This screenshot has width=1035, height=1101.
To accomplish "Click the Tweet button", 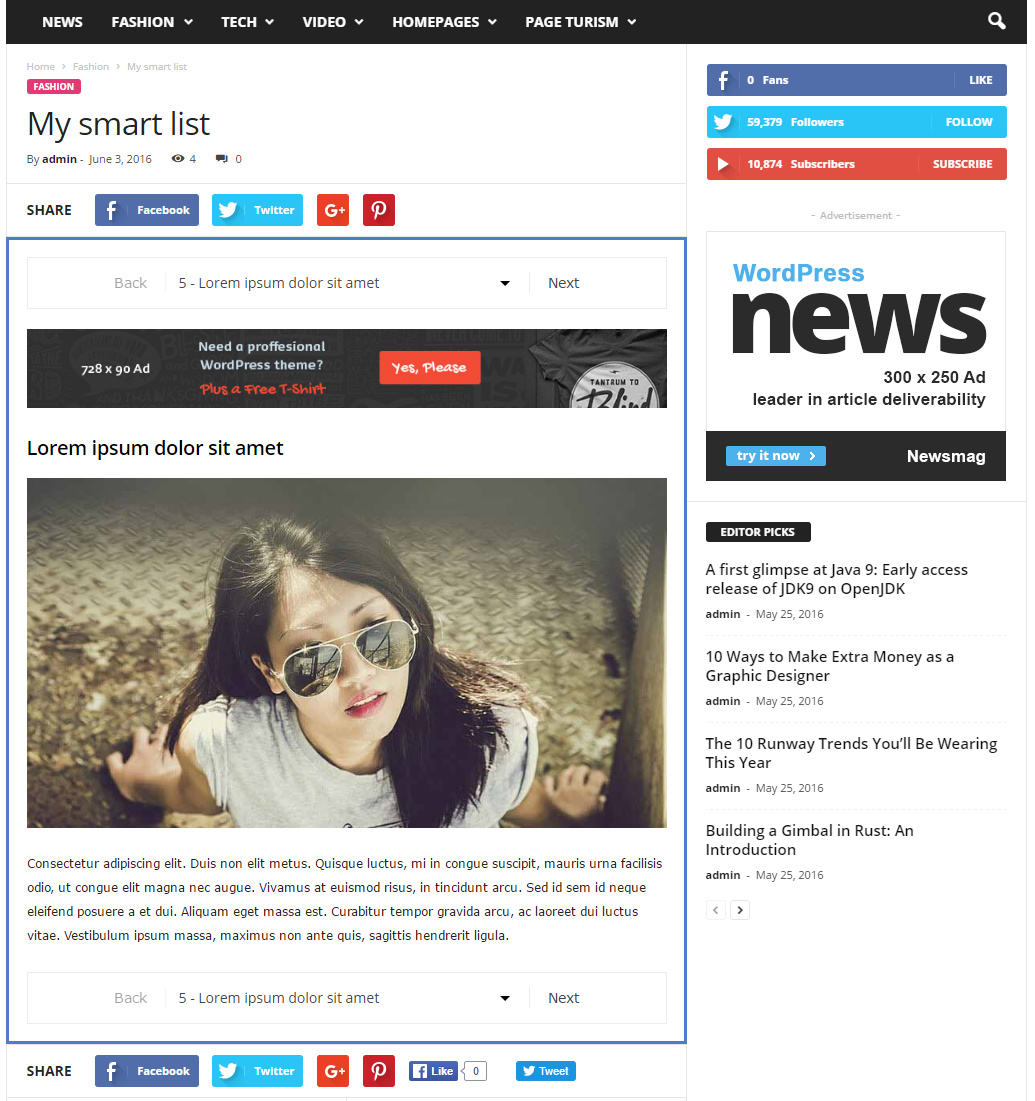I will pos(546,1071).
